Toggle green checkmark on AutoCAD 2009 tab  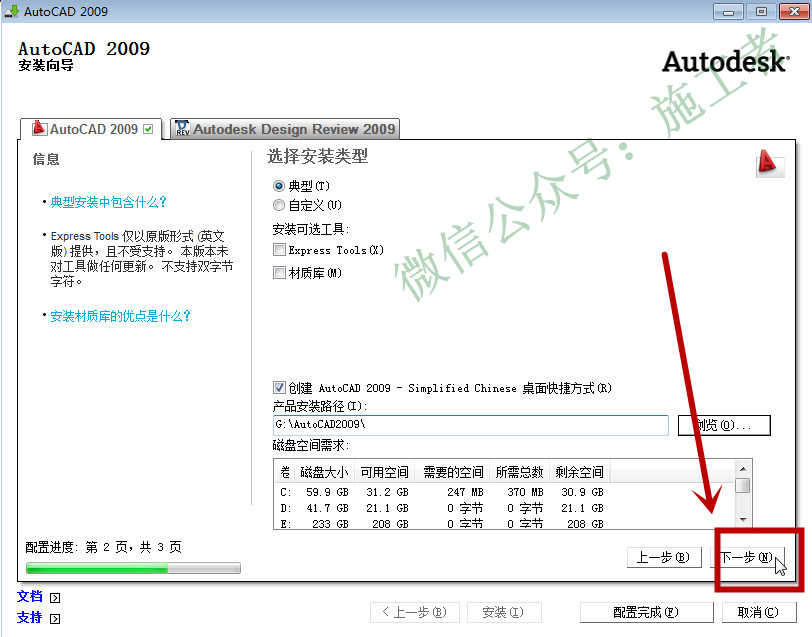point(148,129)
